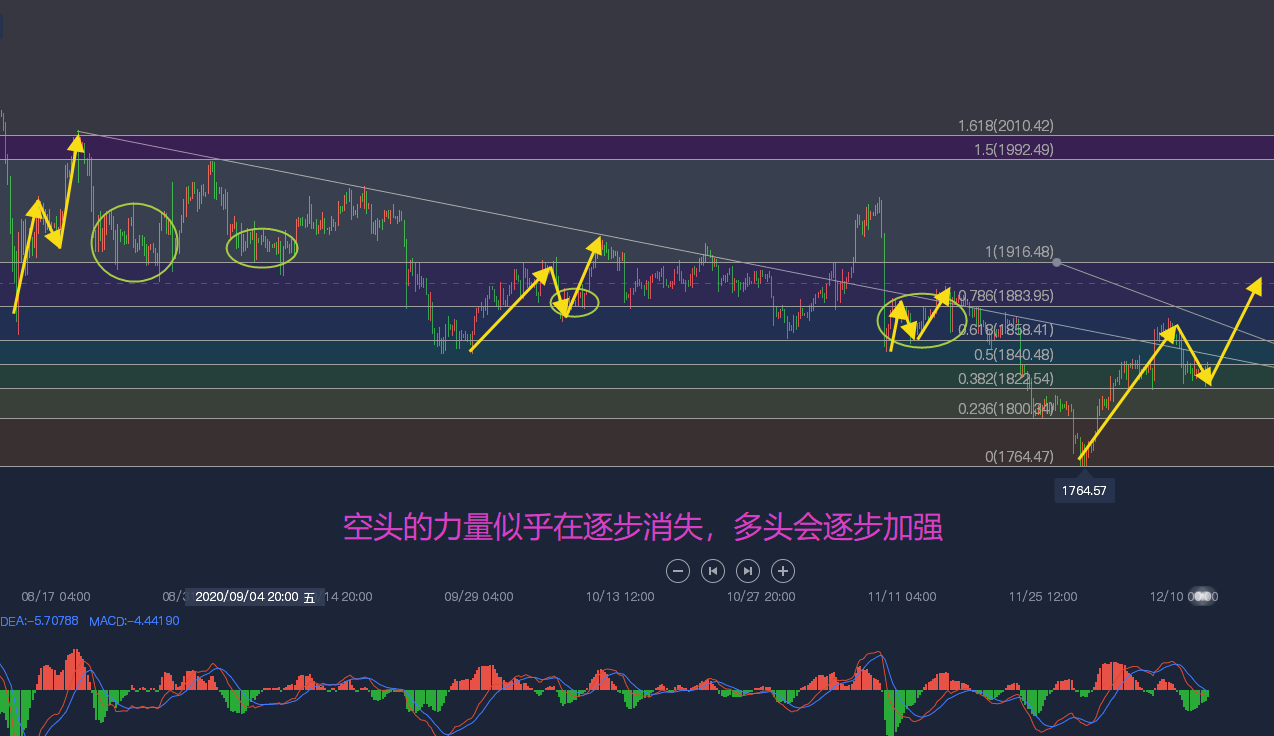
Task: Click the 0.382(1822.54) Fibonacci label
Action: tap(1005, 379)
